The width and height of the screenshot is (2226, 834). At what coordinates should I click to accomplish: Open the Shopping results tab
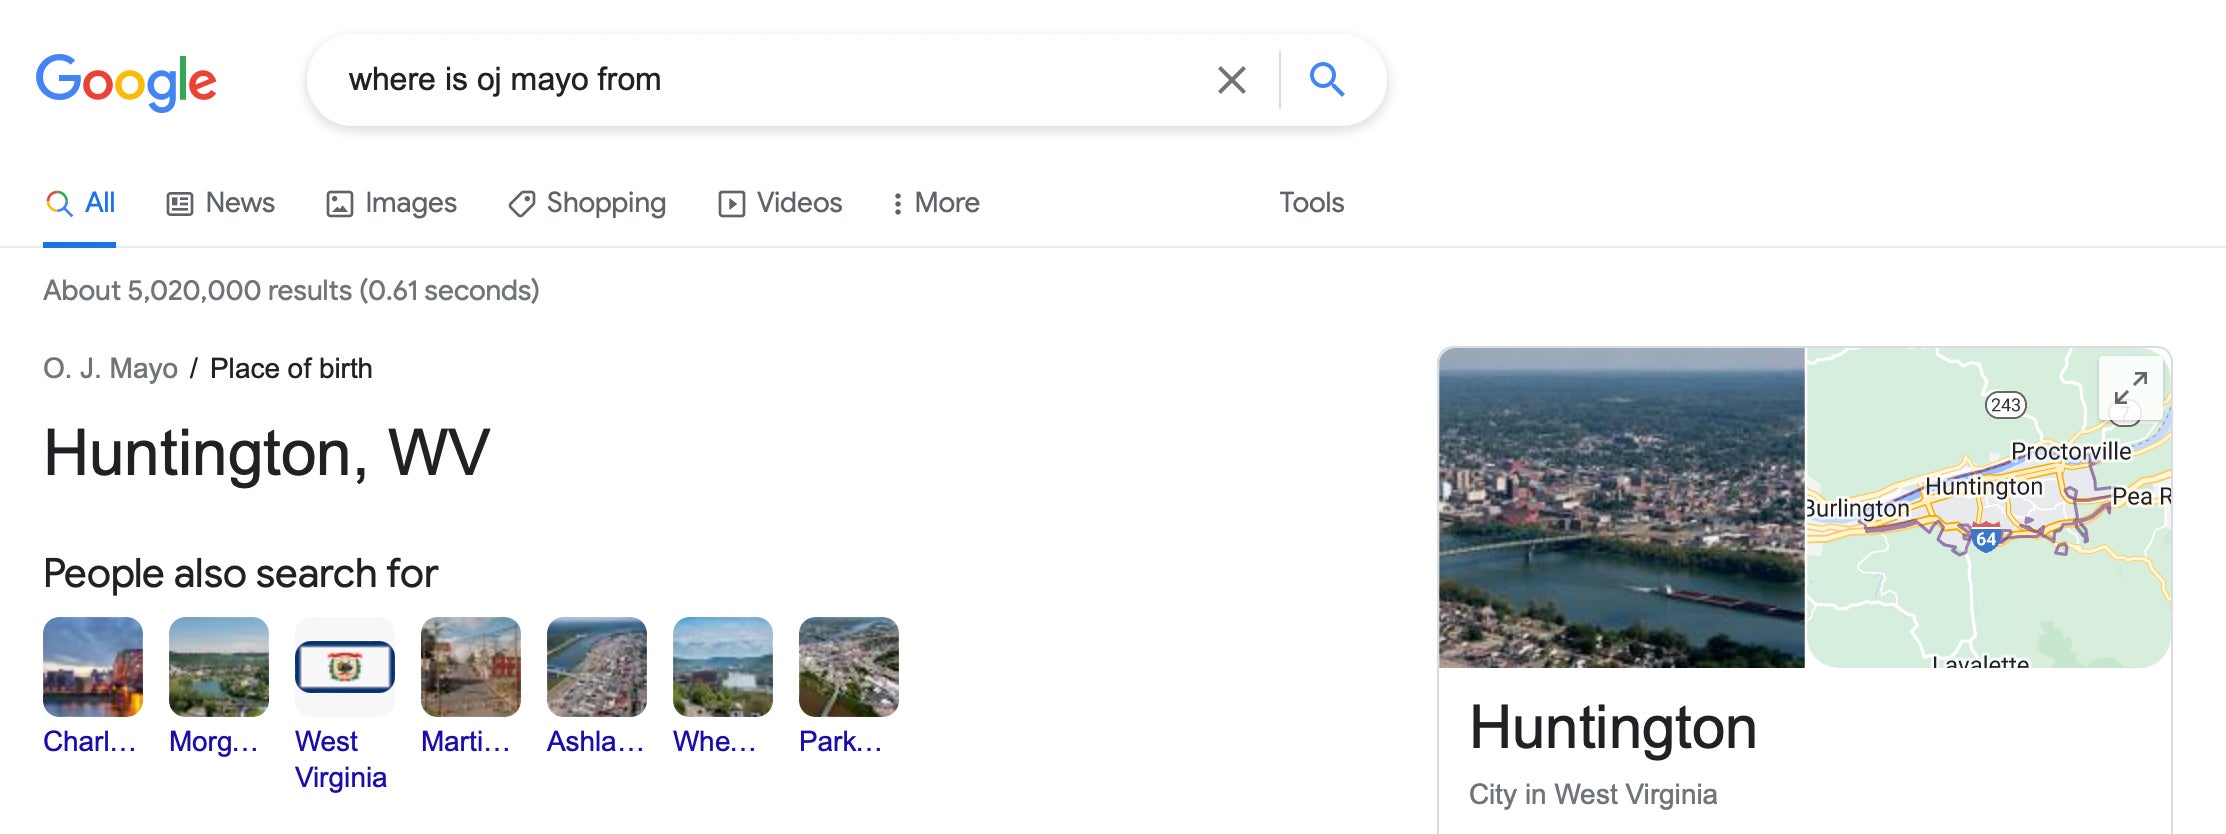point(587,203)
